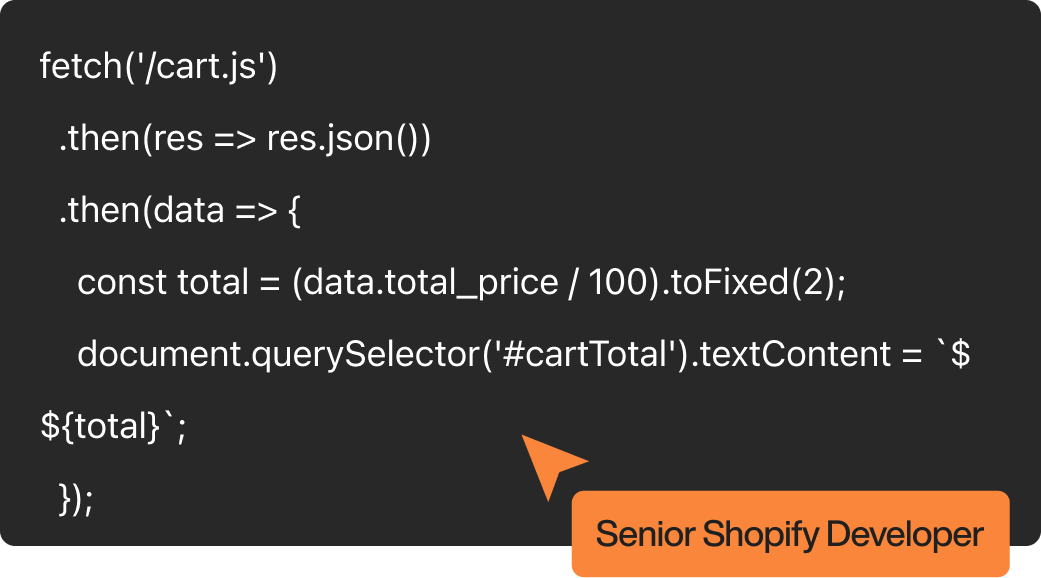Click the closing }); line
Viewport: 1041px width, 578px height.
tap(76, 499)
